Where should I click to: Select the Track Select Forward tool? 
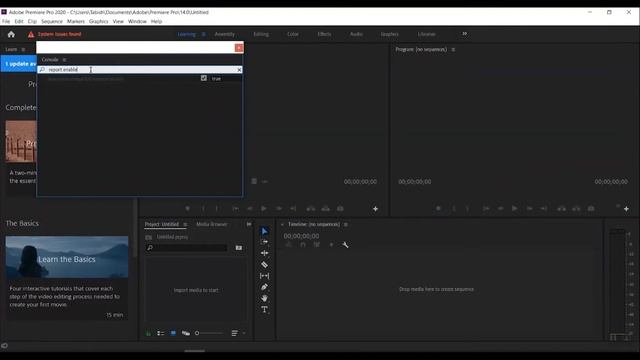[264, 242]
